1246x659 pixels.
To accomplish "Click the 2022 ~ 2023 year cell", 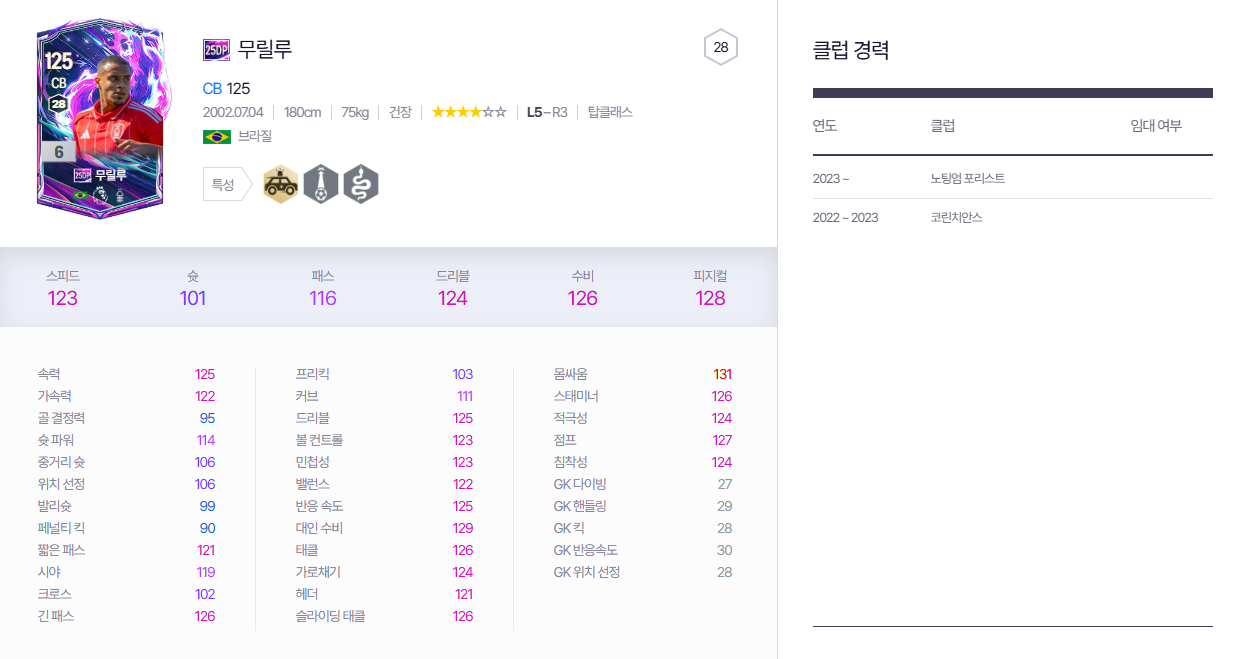I will pos(846,218).
